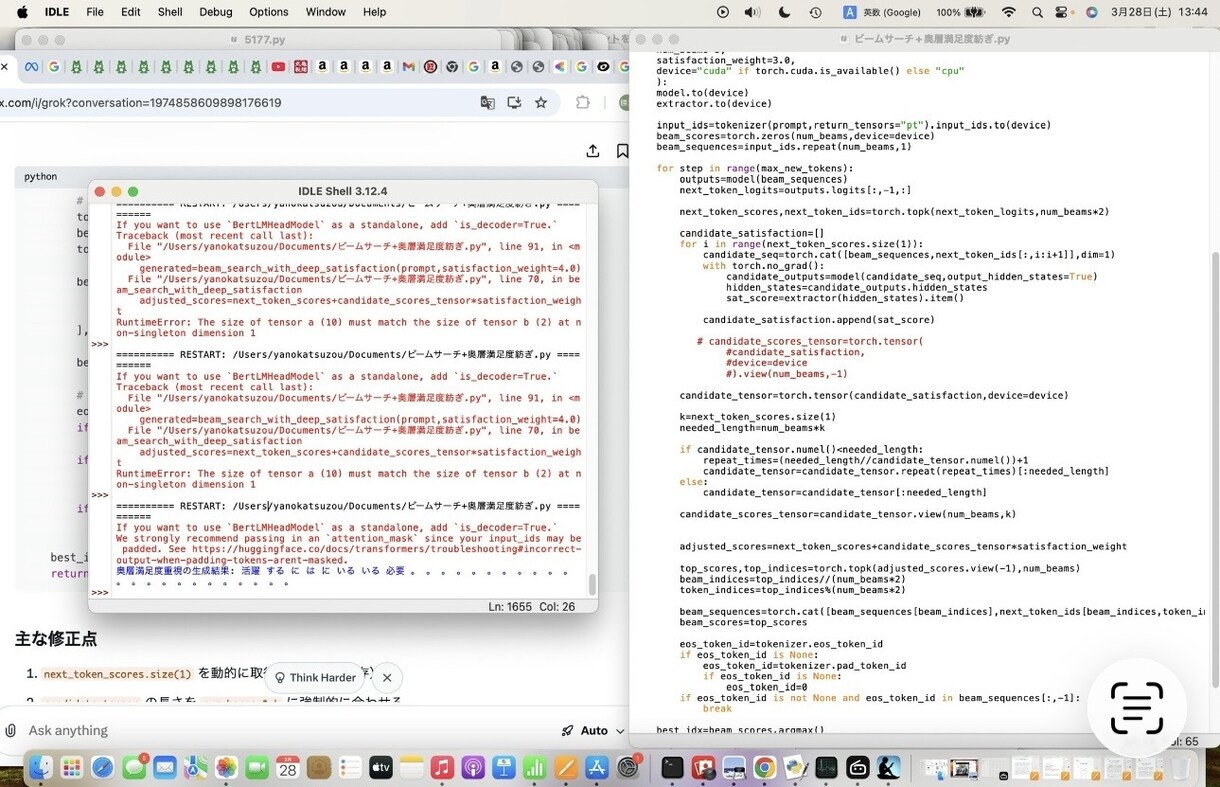
Task: Click the attach paperclip icon
Action: 11,731
